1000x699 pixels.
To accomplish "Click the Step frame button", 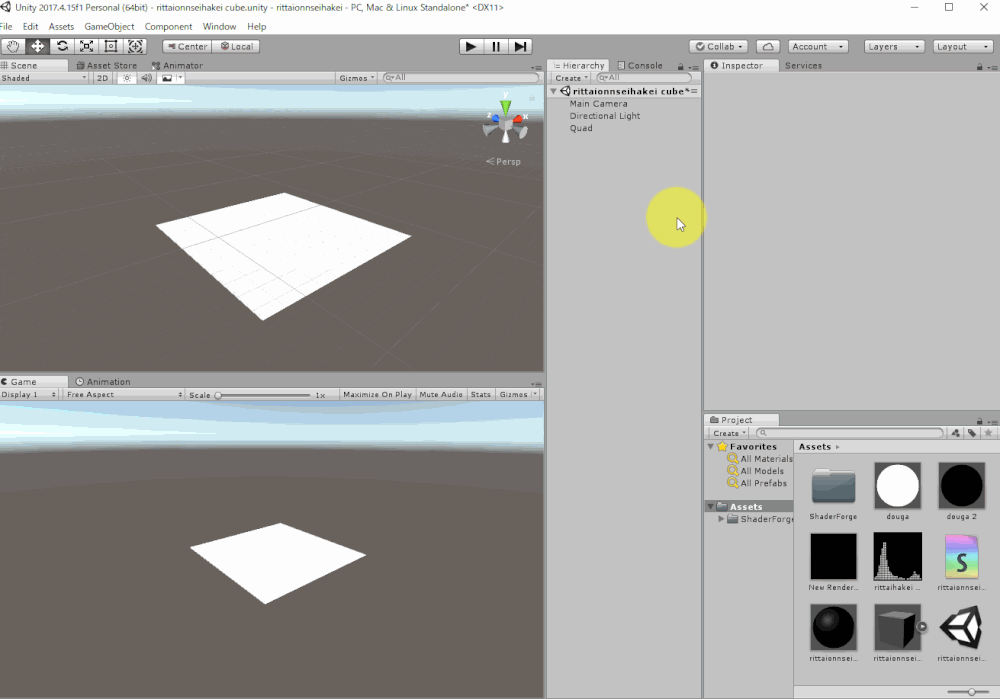I will 520,47.
